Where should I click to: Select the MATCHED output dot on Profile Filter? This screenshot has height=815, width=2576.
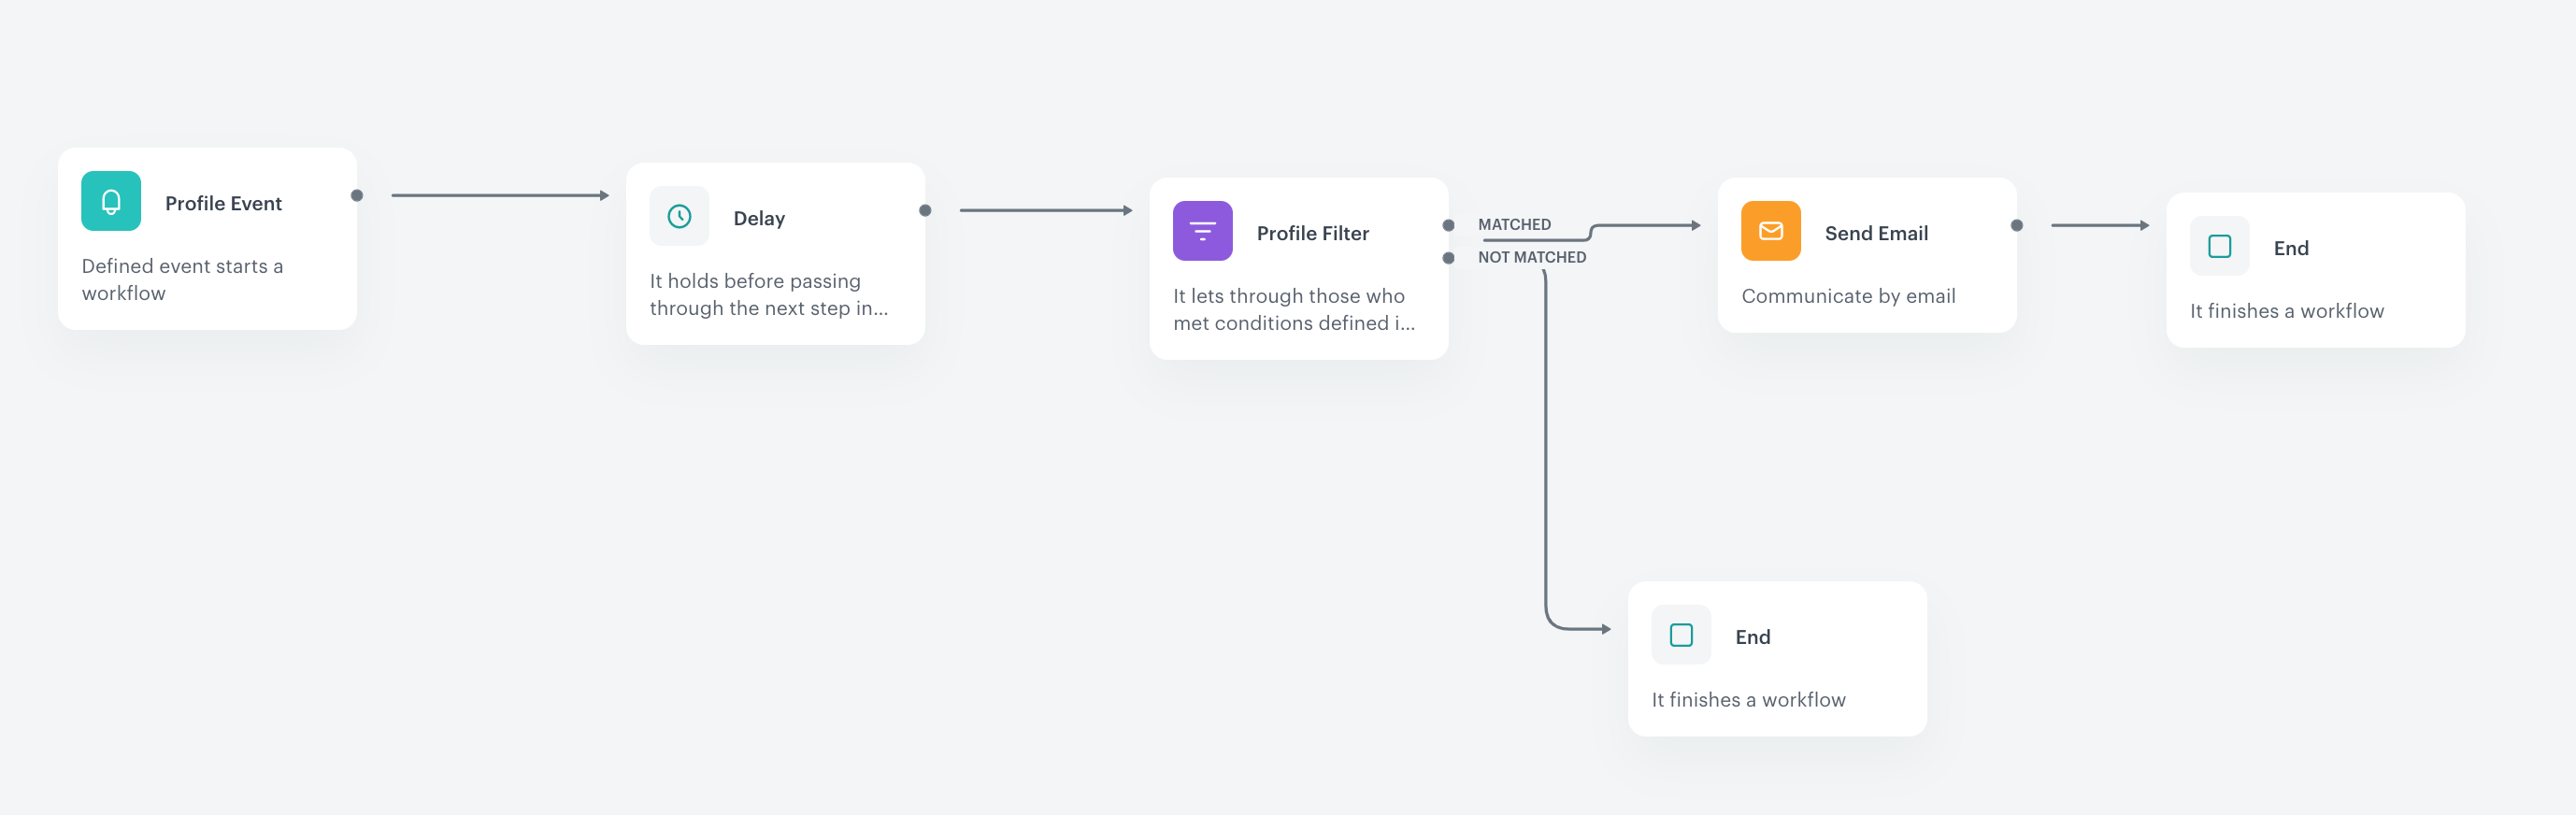click(1447, 224)
